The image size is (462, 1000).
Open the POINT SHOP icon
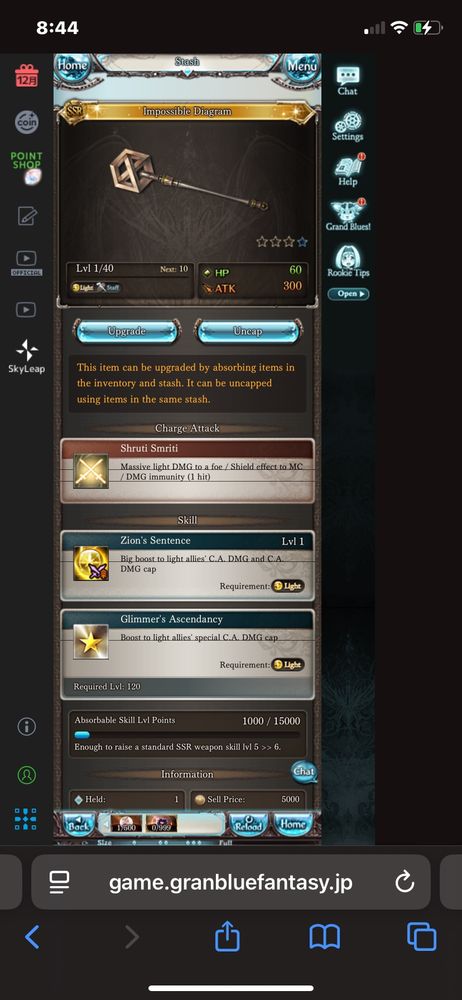pos(27,167)
